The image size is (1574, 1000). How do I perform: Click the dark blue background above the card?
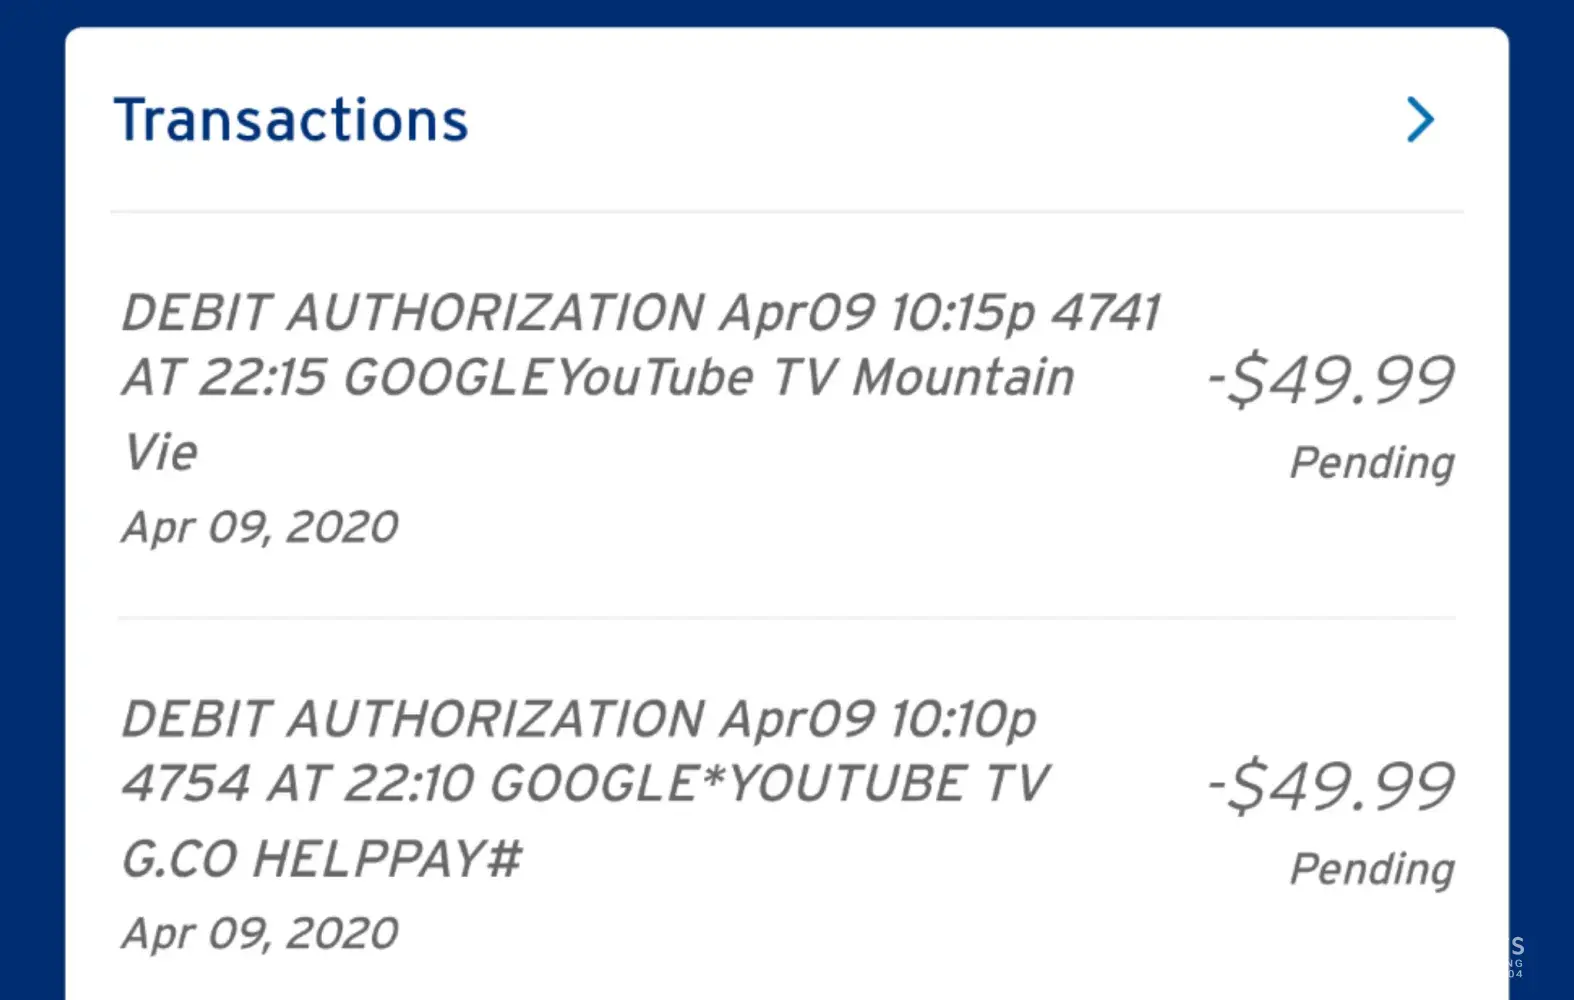click(786, 12)
